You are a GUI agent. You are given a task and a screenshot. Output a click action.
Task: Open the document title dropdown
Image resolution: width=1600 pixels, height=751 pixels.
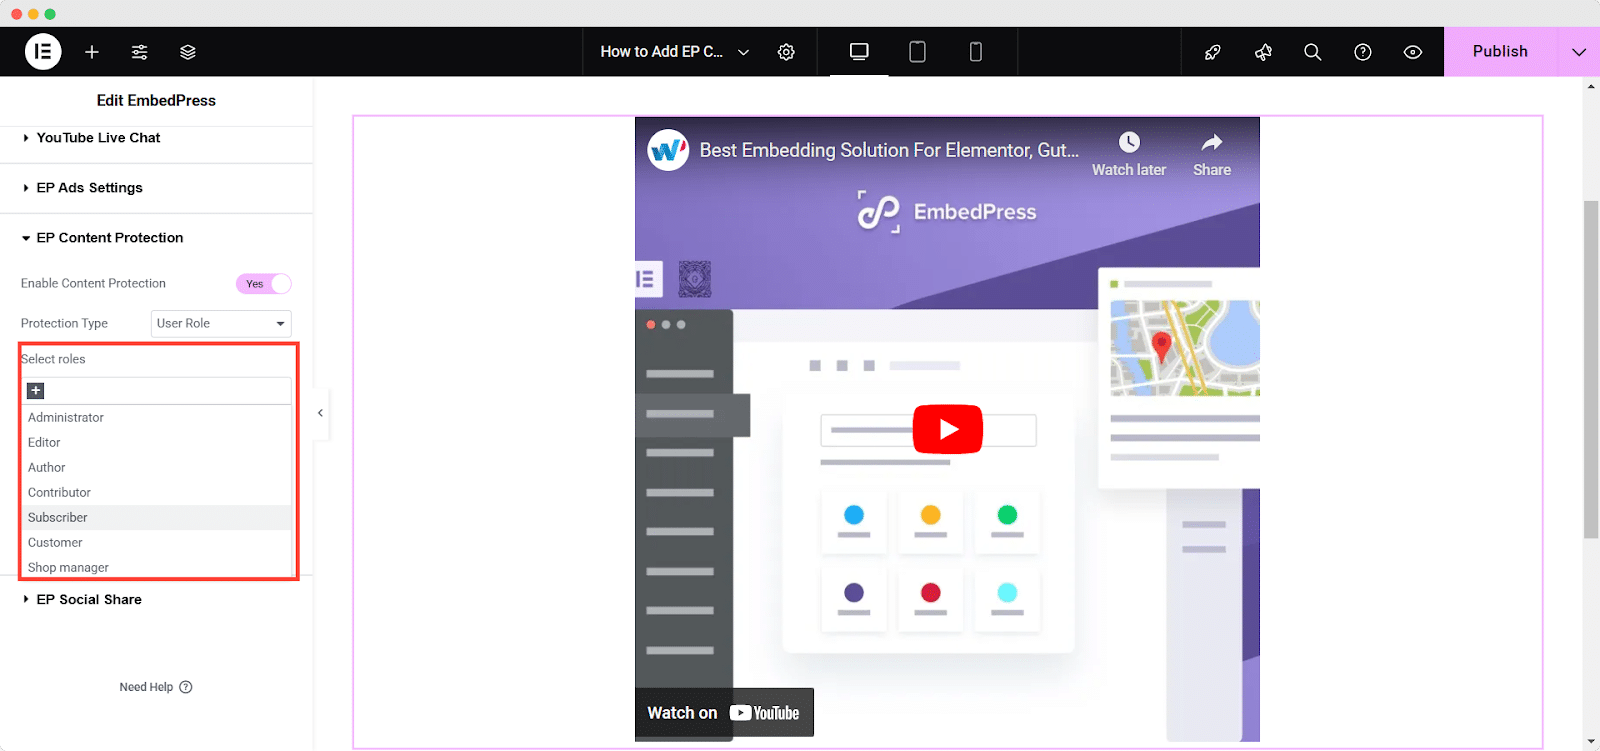pyautogui.click(x=675, y=52)
